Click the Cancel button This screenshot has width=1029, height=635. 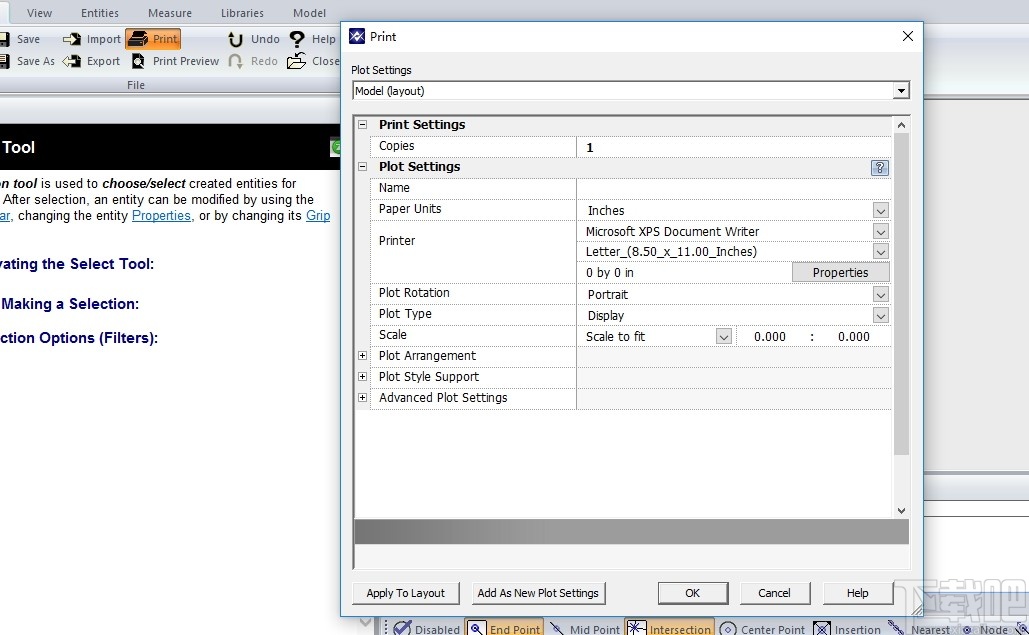pos(774,593)
